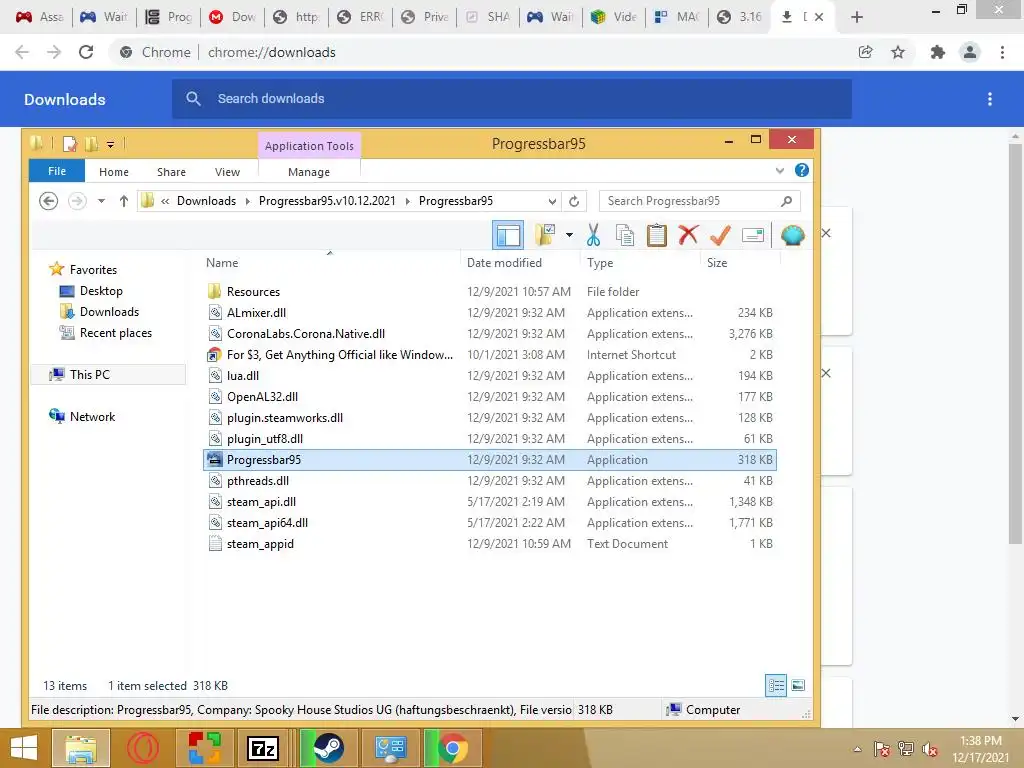Open the Windows Start button
The image size is (1024, 768).
point(24,748)
